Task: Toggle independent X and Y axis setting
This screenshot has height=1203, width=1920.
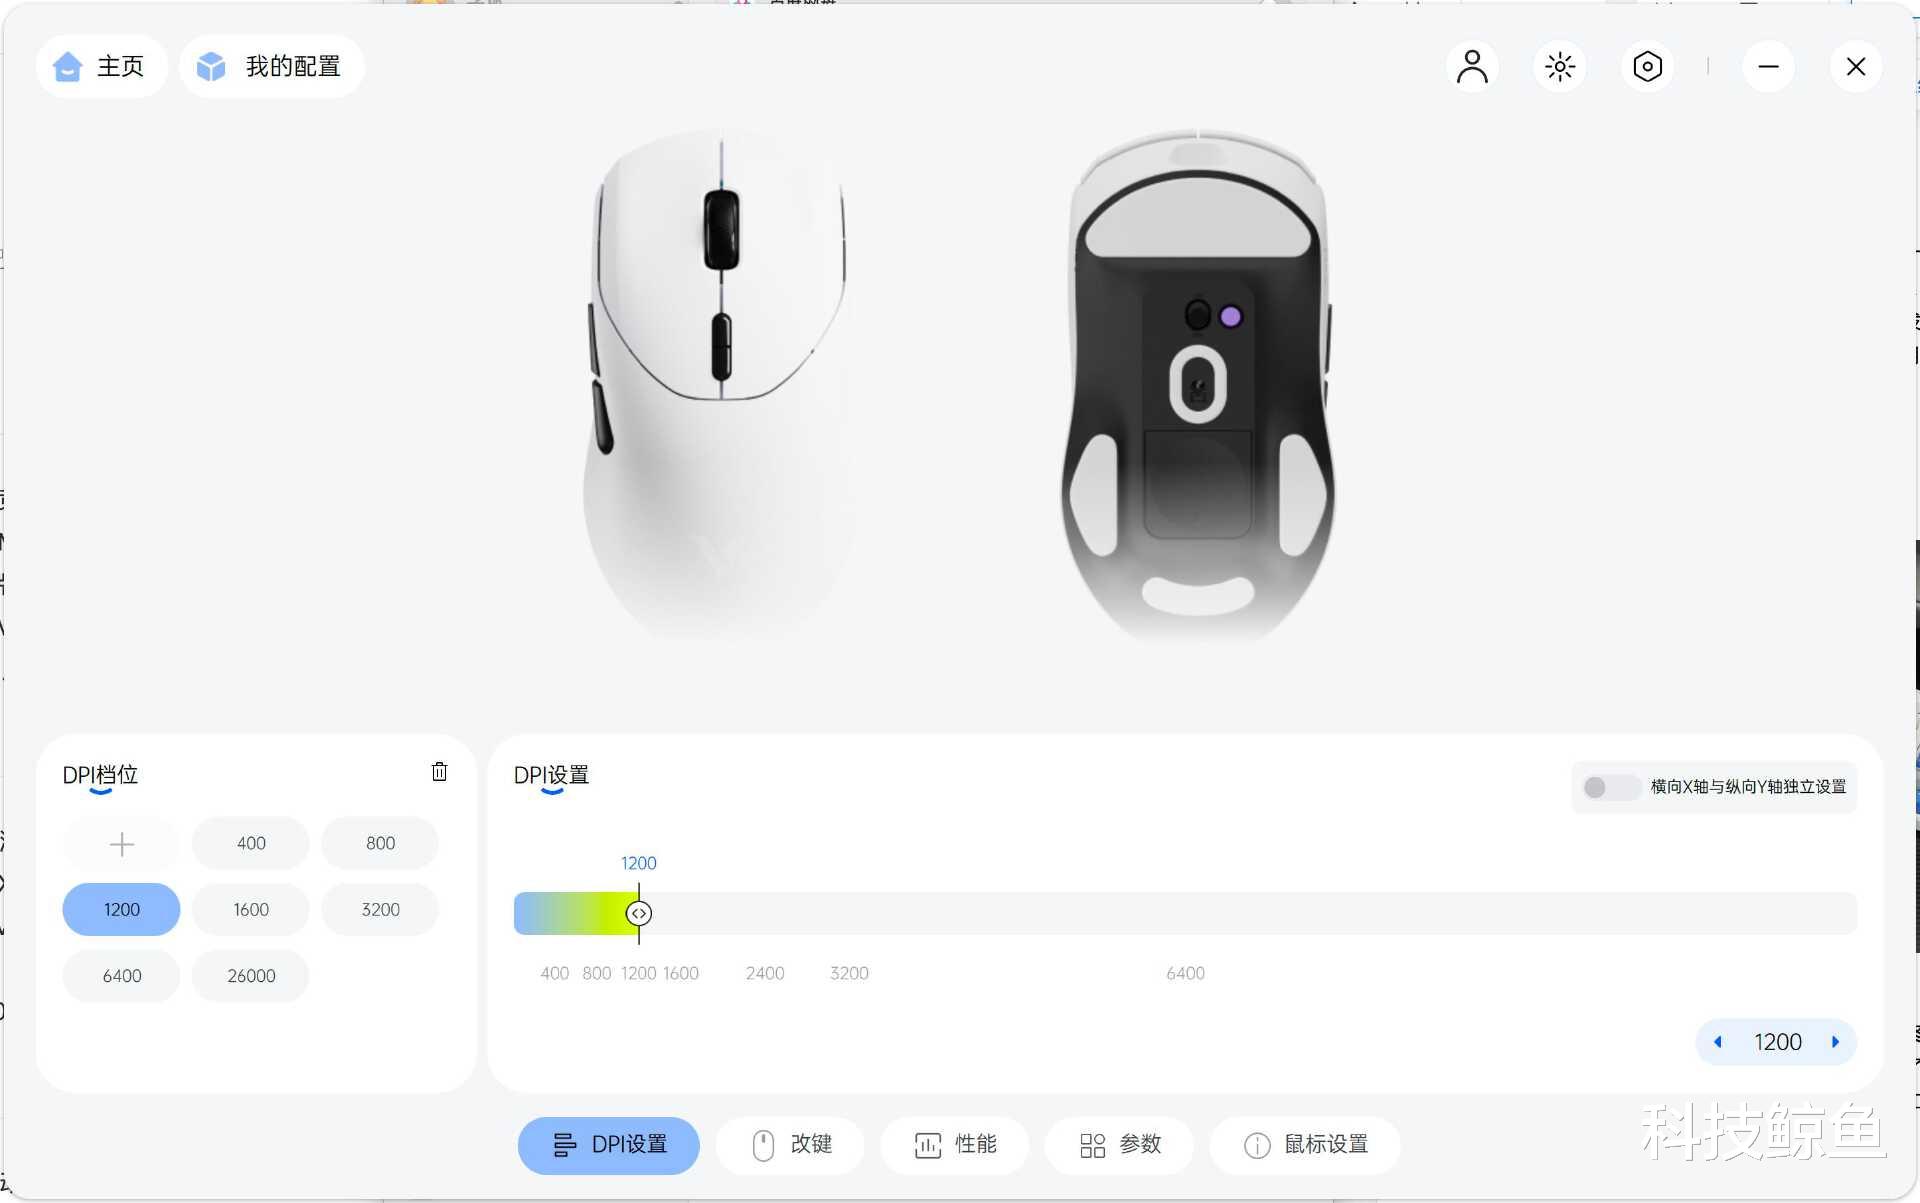Action: point(1609,787)
